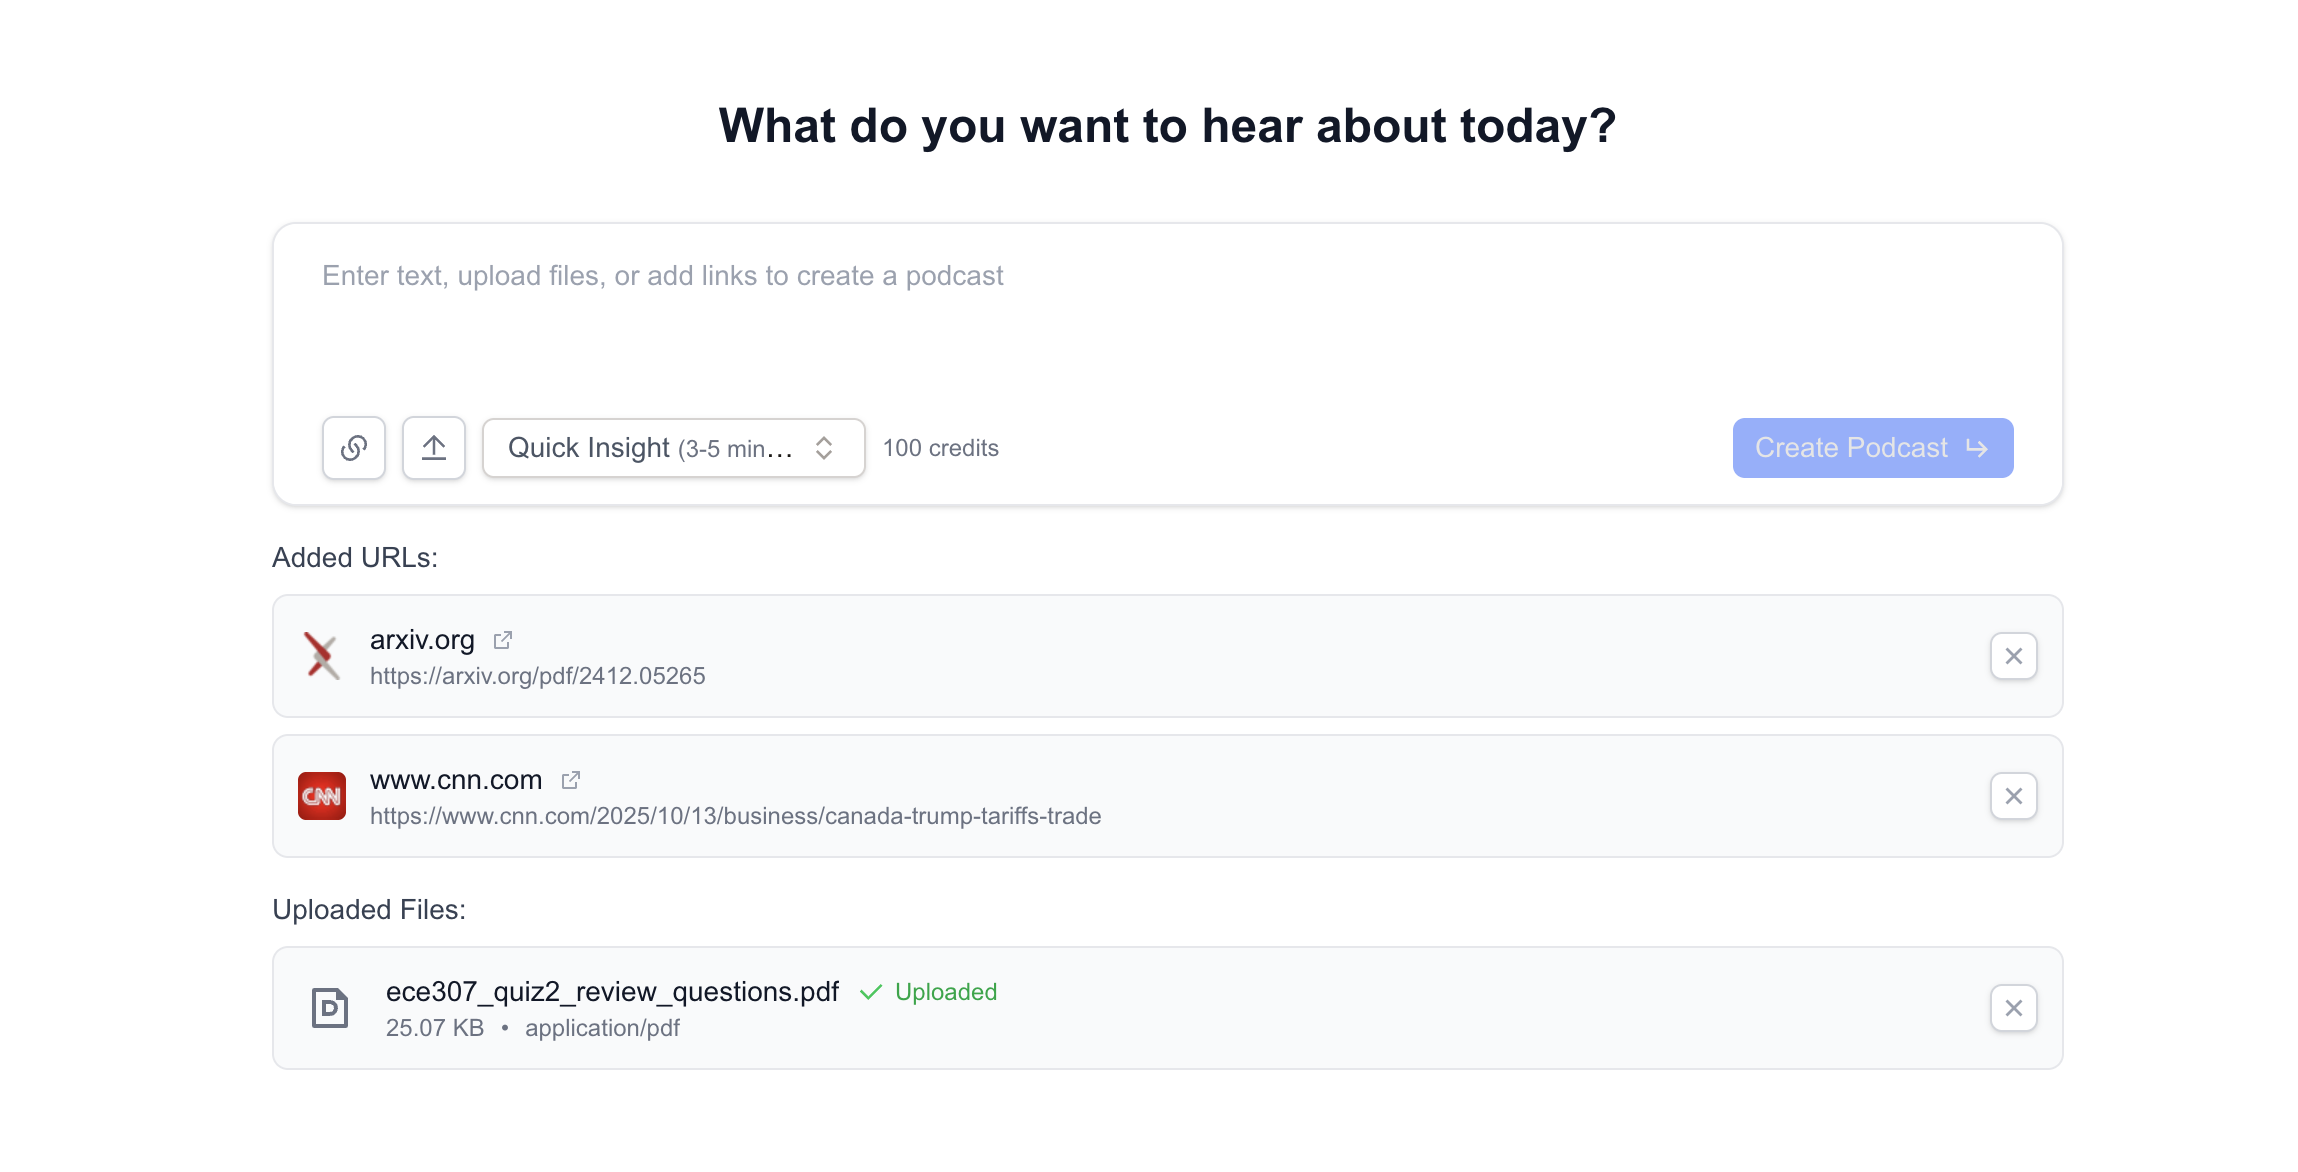Open the CNN tariffs article link
Screen dimensions: 2298x1172
pos(735,816)
